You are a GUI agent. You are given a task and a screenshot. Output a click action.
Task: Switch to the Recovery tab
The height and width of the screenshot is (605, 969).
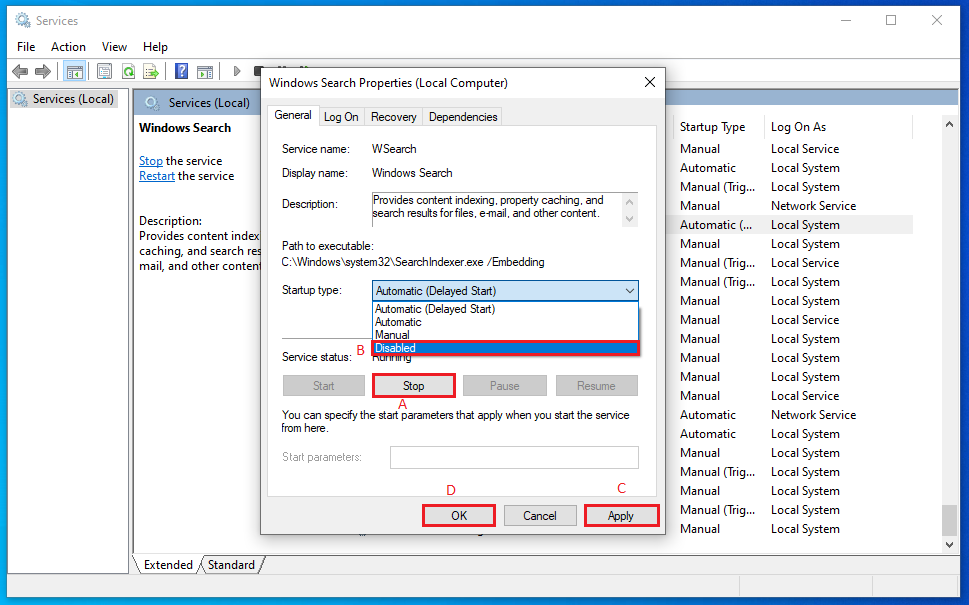click(x=393, y=117)
